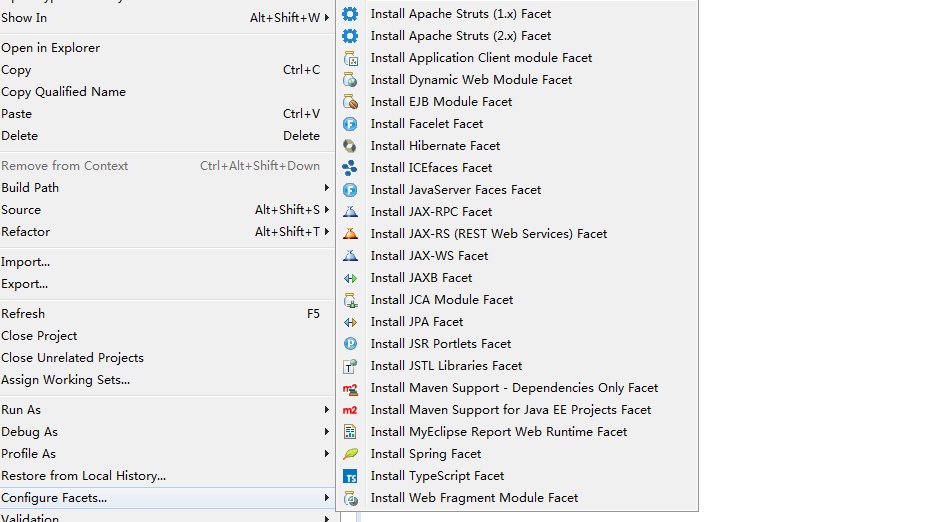
Task: Click the Install Apache Struts (1.x) Facet label
Action: (460, 14)
